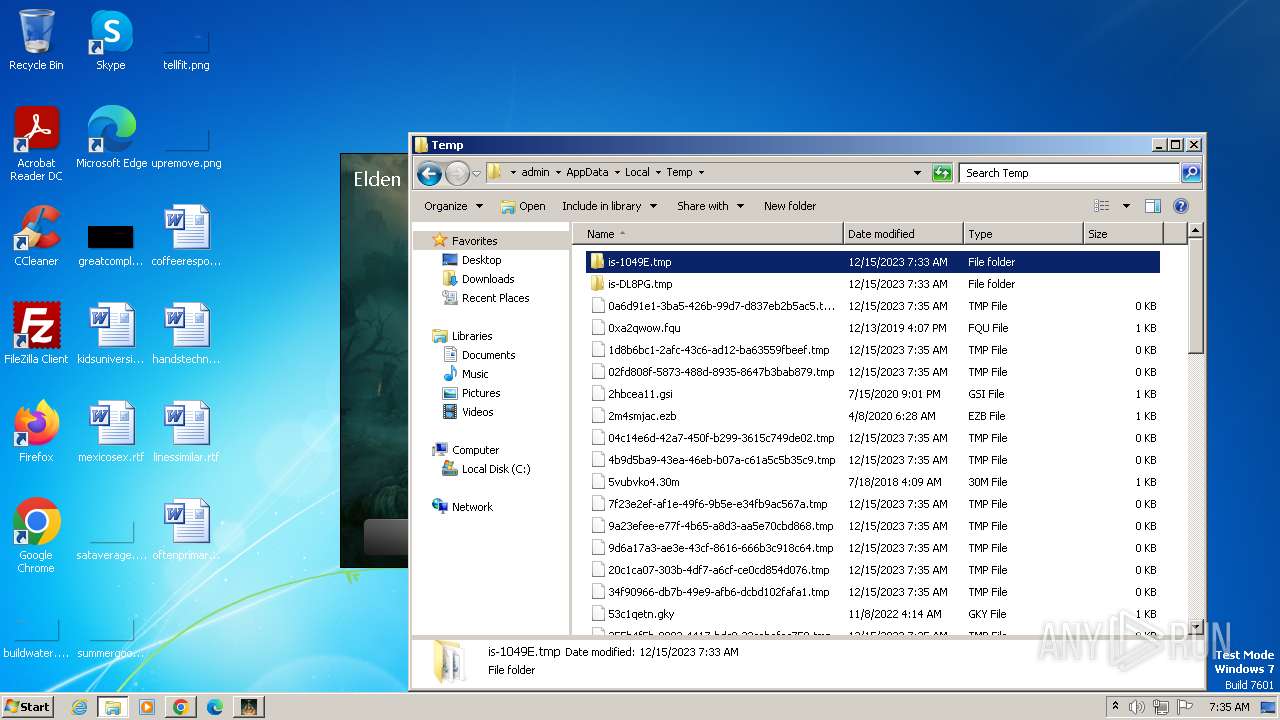This screenshot has width=1280, height=720.
Task: Click Search Temp input field
Action: 1068,173
